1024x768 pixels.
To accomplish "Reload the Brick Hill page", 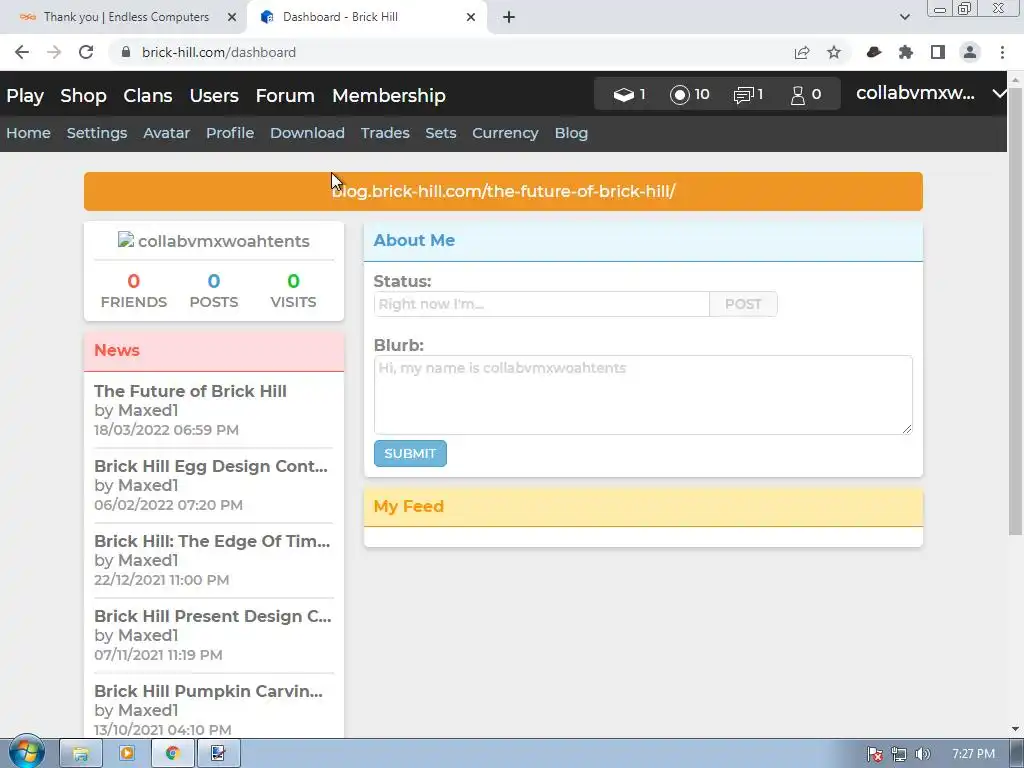I will [x=86, y=52].
